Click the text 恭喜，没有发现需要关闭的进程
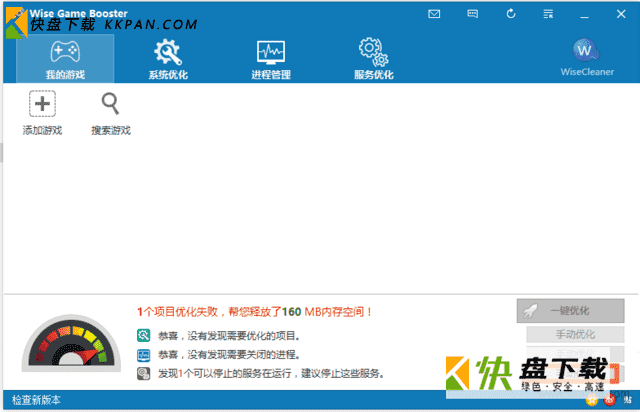Image resolution: width=640 pixels, height=412 pixels. [x=229, y=355]
